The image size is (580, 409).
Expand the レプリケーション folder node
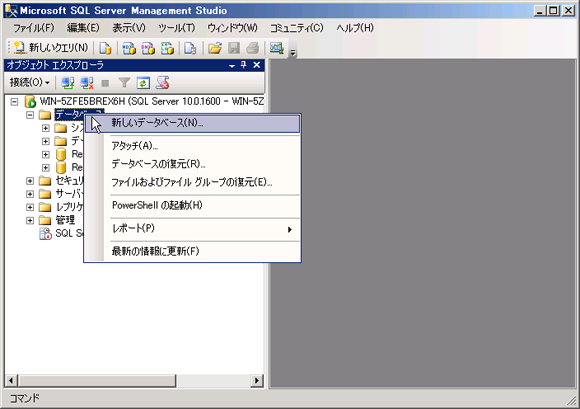point(30,207)
